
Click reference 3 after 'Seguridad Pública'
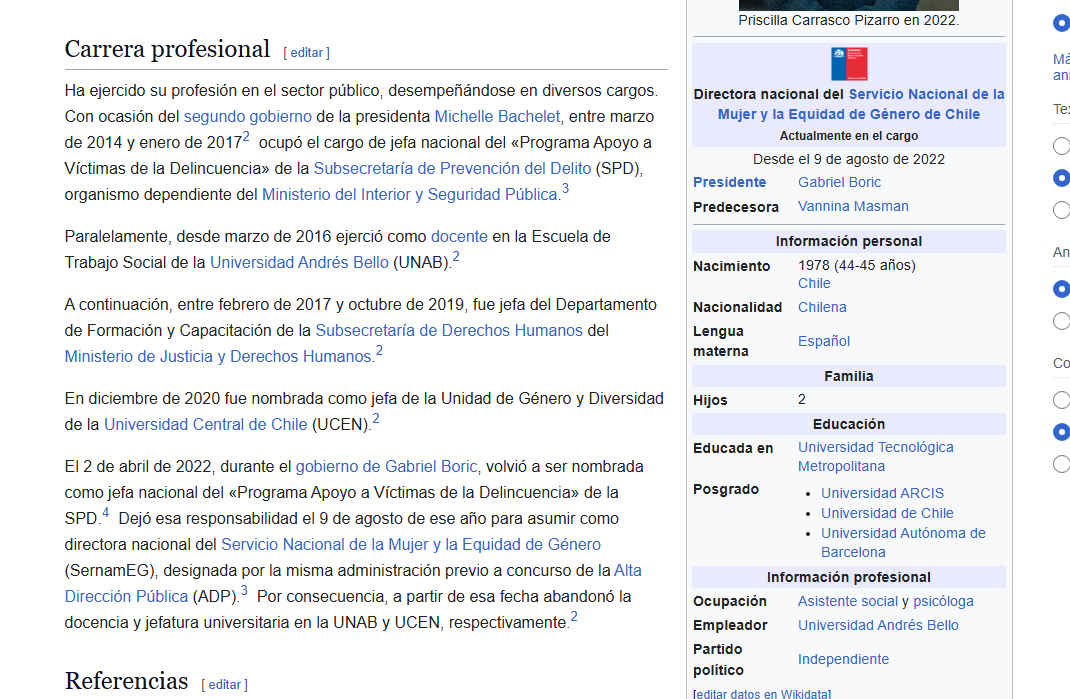coord(565,188)
